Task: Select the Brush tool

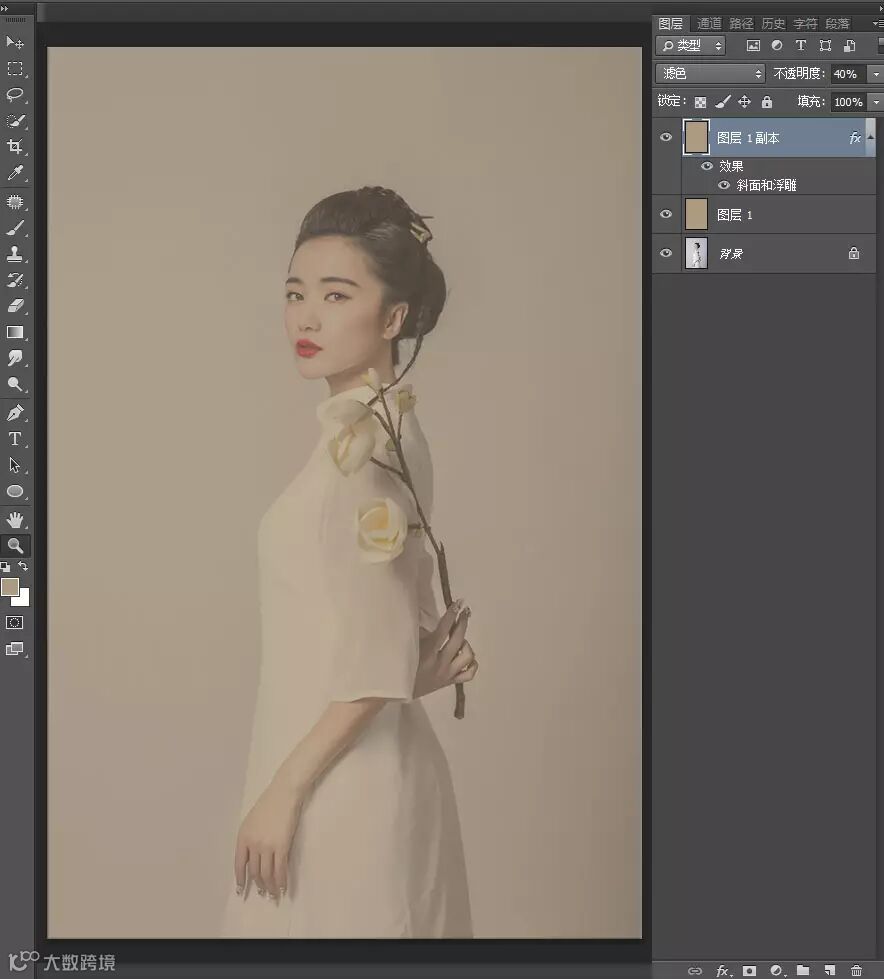Action: 14,228
